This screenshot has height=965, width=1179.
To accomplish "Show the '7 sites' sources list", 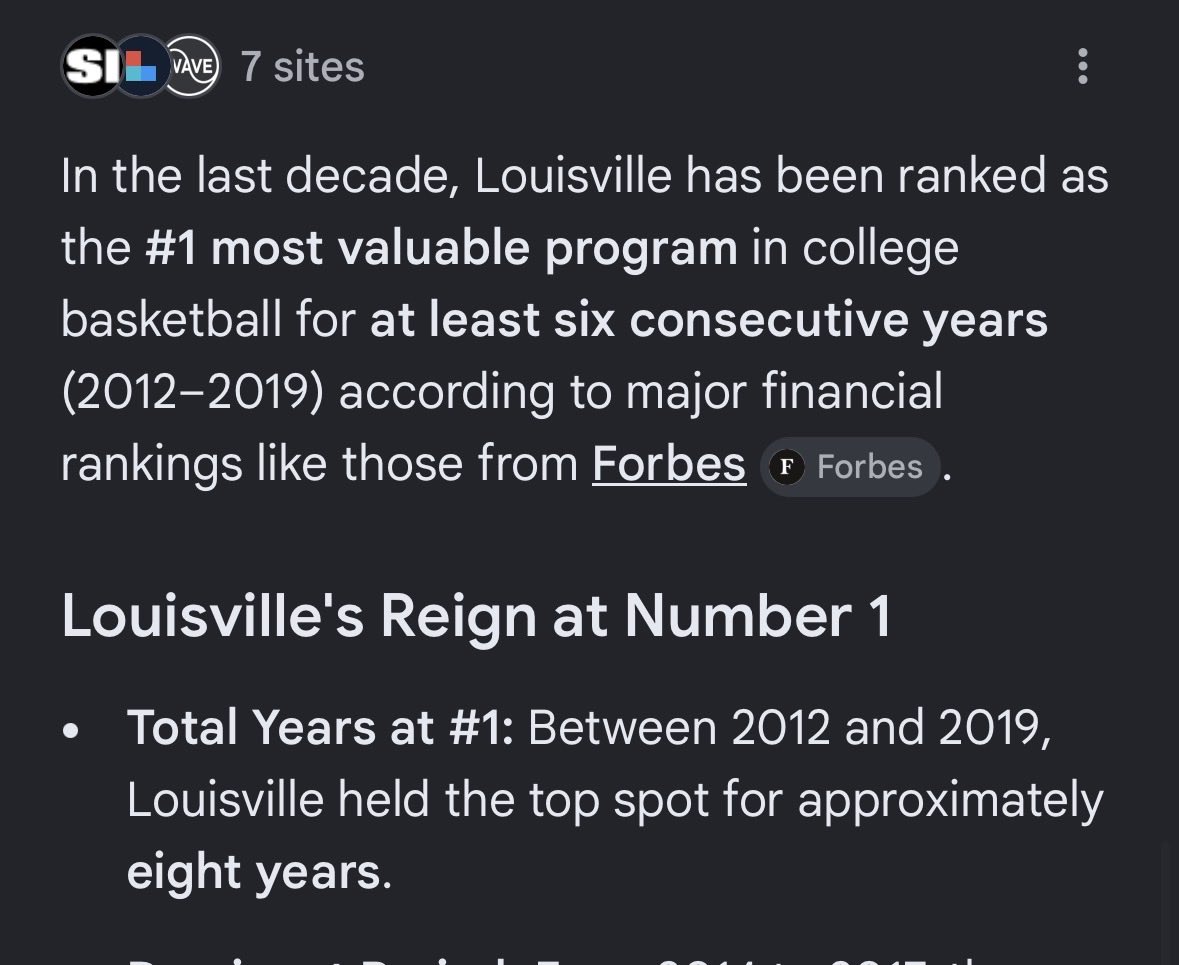I will tap(302, 67).
